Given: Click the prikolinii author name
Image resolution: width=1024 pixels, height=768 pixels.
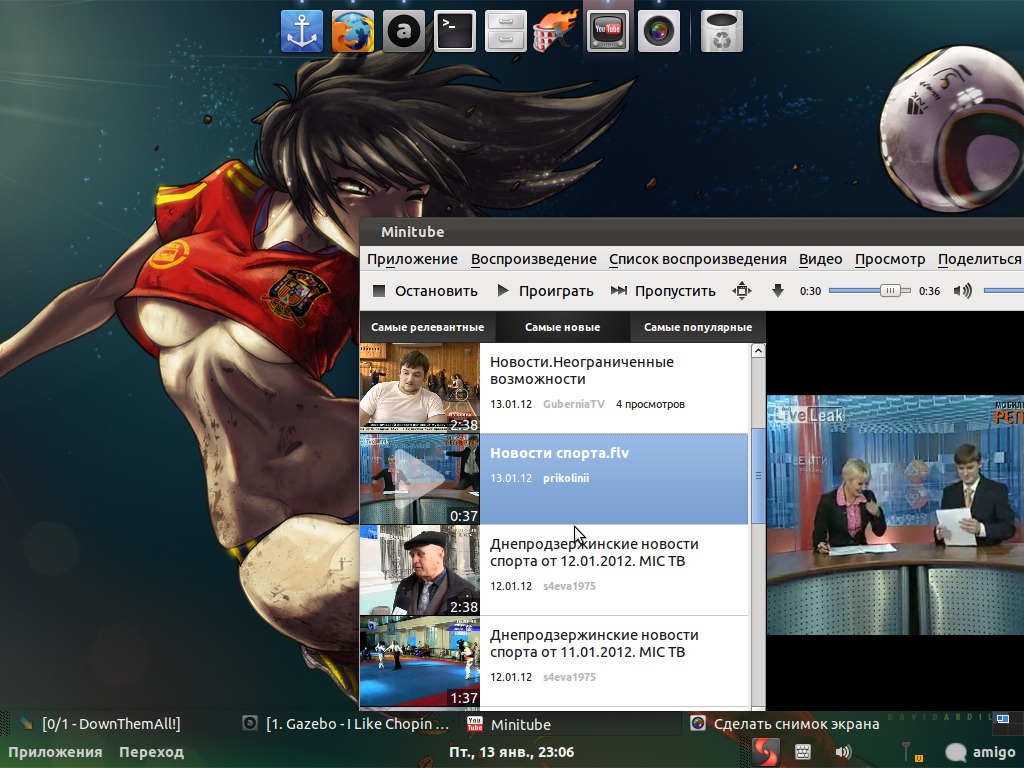Looking at the screenshot, I should [566, 478].
